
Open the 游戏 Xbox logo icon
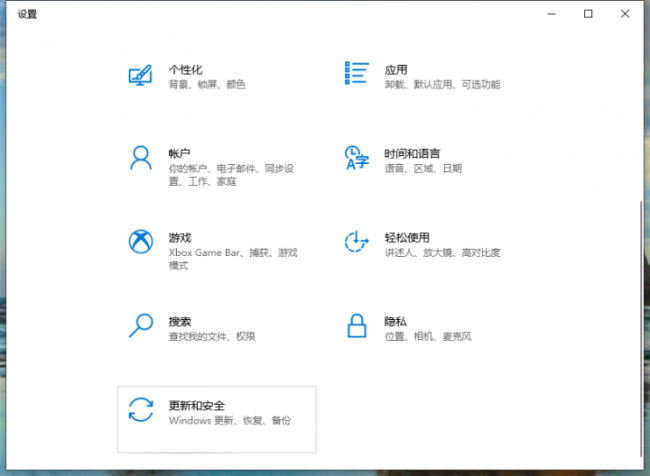click(141, 242)
